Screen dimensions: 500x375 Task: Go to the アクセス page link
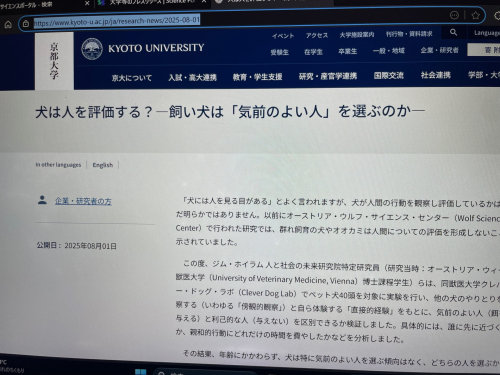click(x=317, y=35)
